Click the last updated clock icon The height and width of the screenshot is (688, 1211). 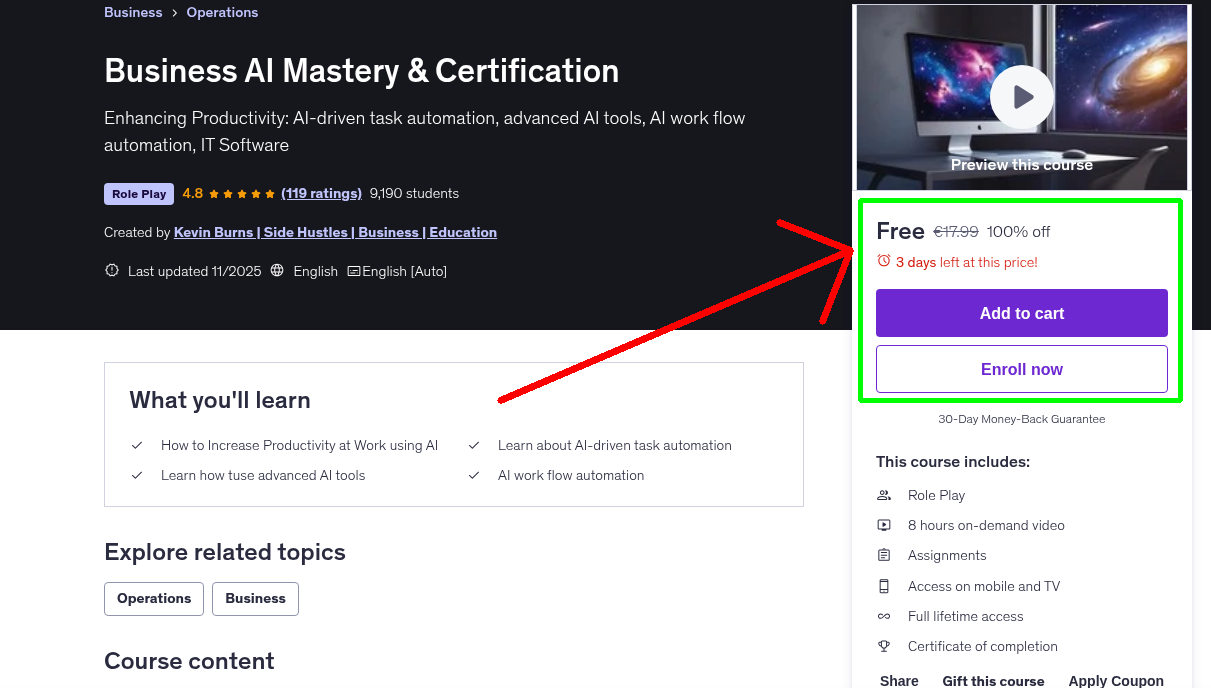111,270
